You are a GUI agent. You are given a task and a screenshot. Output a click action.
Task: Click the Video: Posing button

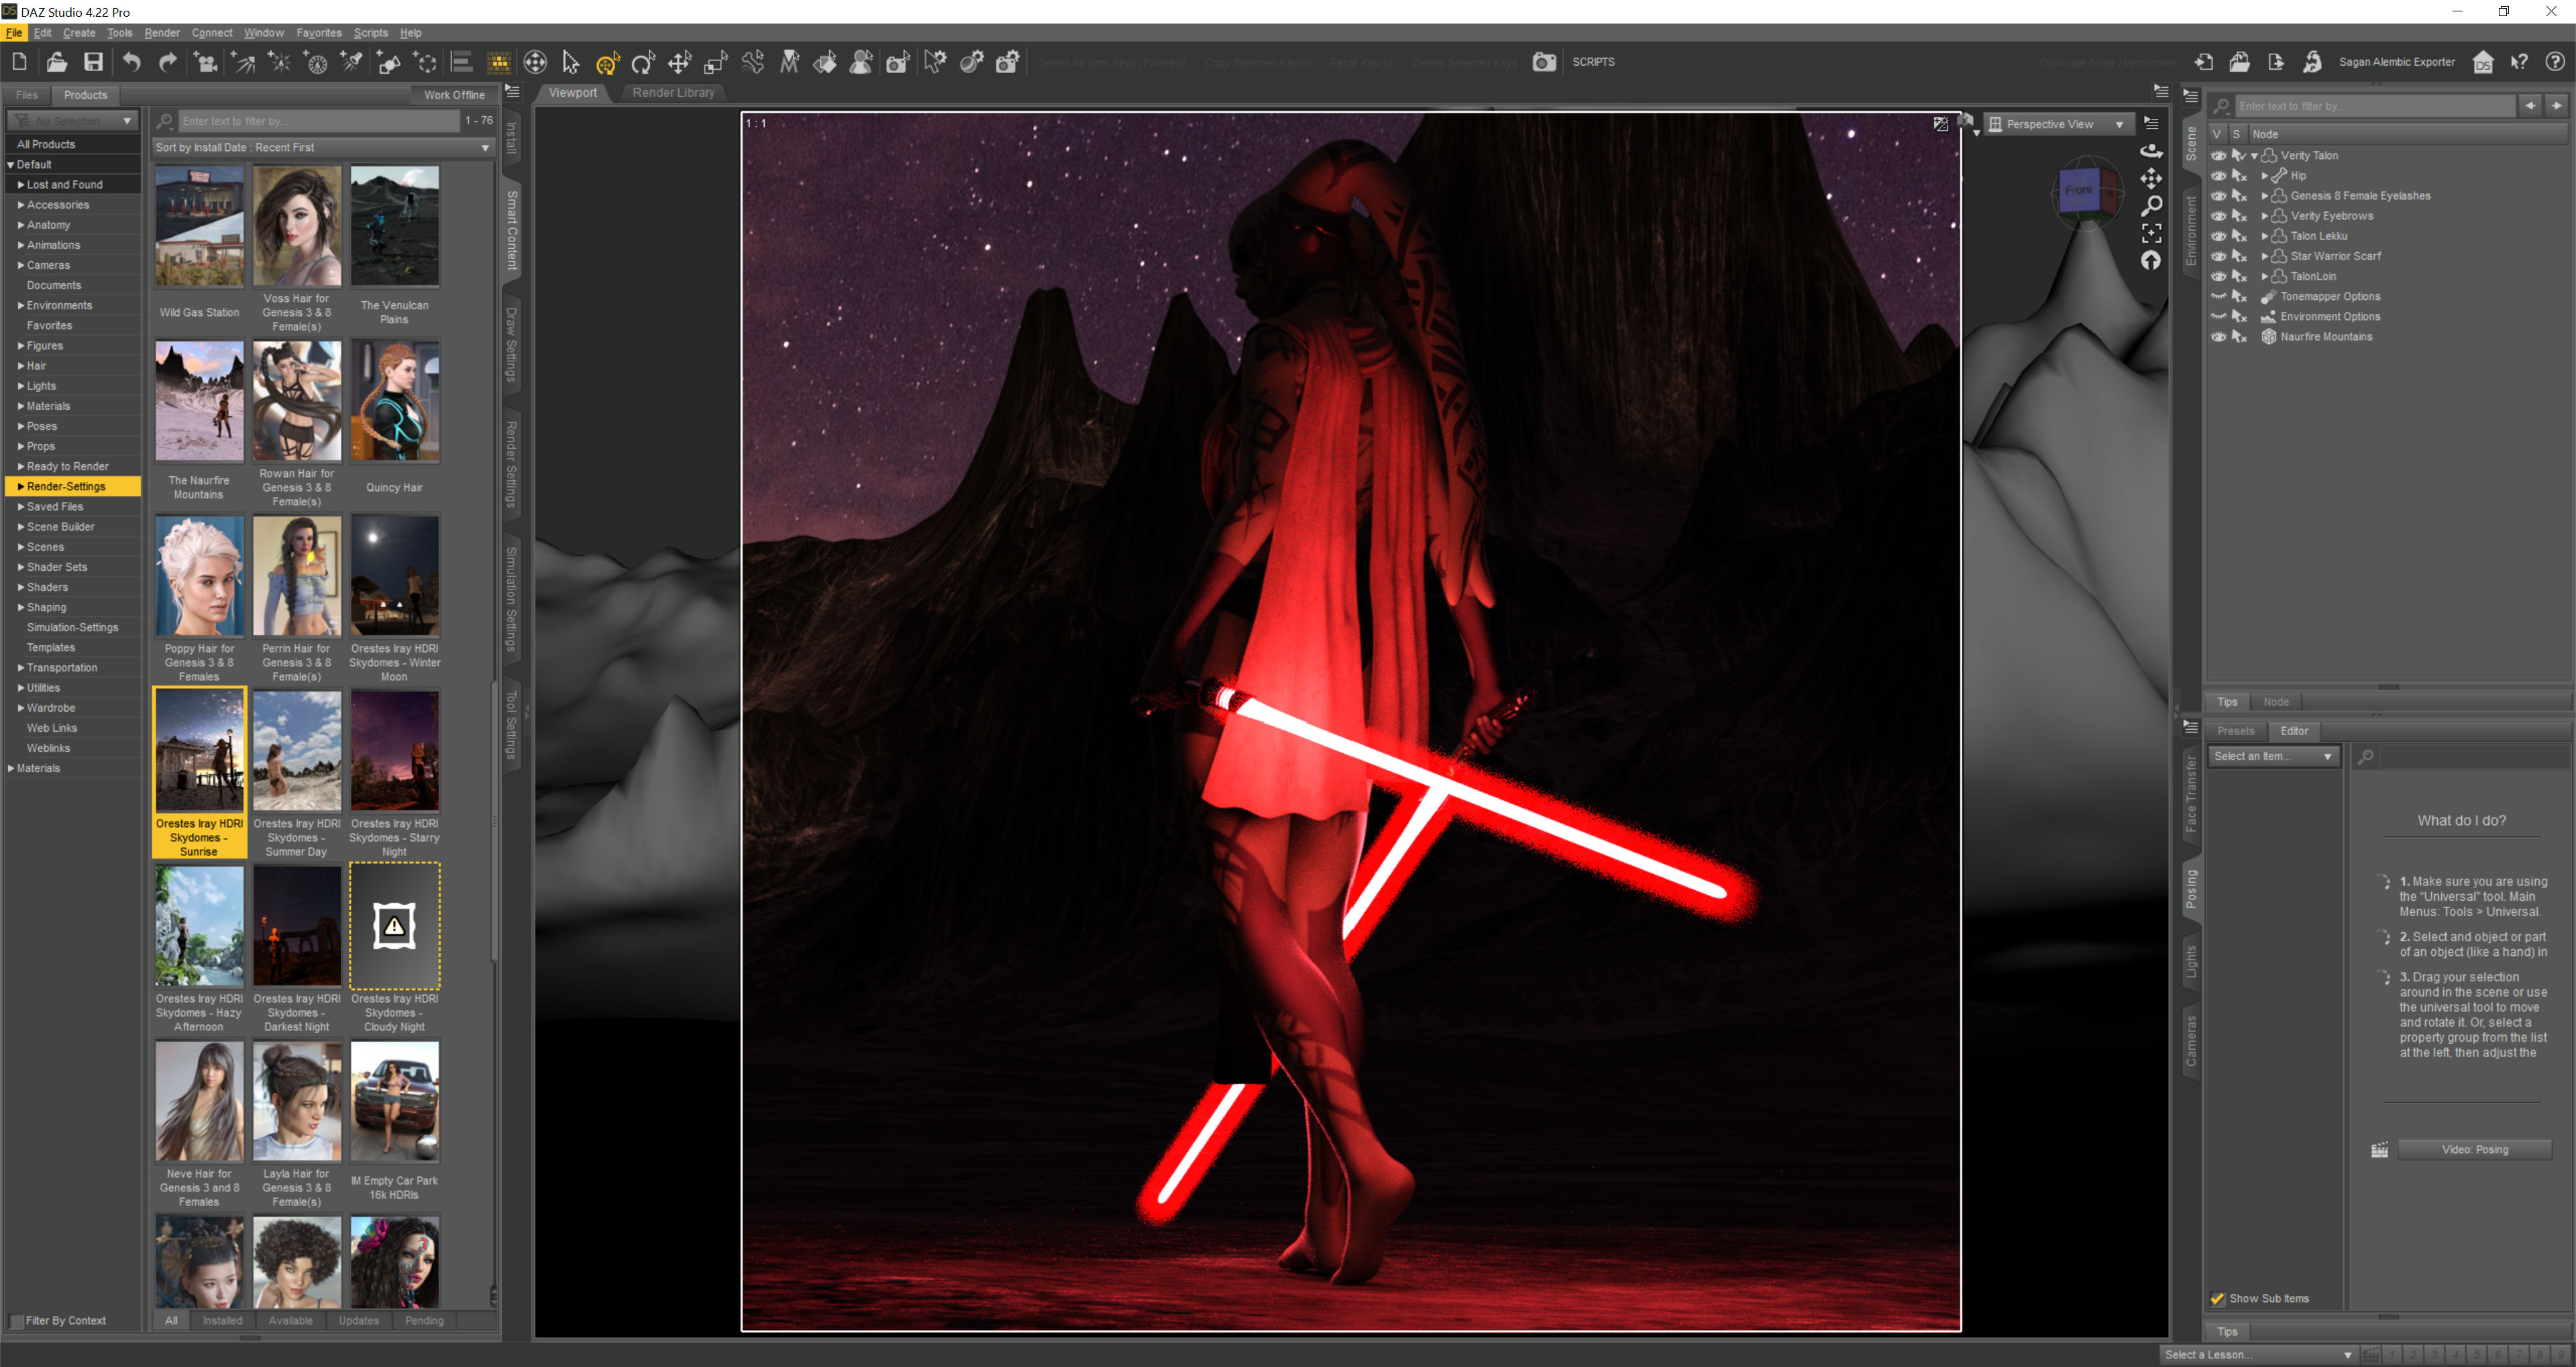(2474, 1150)
